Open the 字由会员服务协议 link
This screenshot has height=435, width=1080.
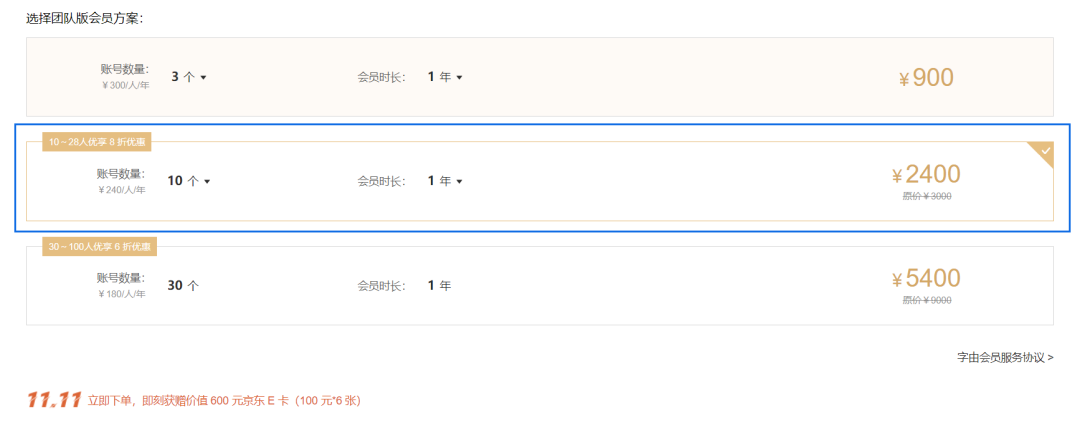pyautogui.click(x=1004, y=357)
